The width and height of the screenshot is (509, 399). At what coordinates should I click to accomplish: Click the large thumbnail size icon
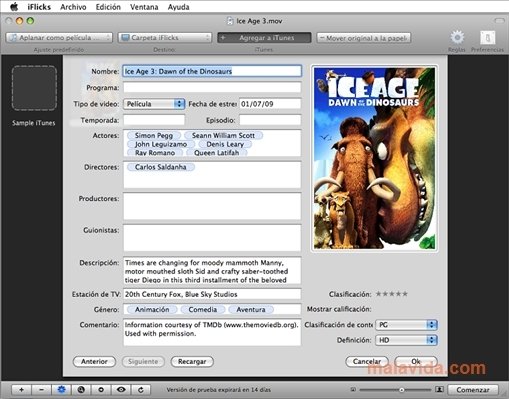[x=439, y=389]
